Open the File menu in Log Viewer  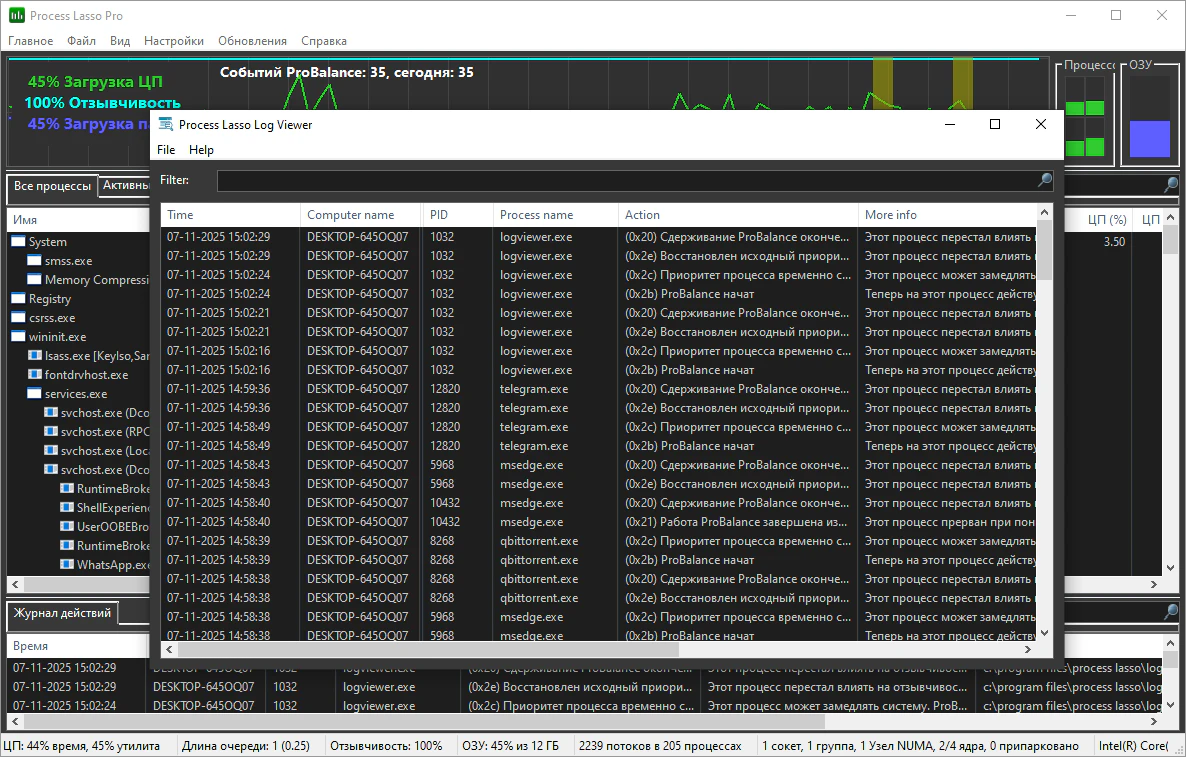[166, 150]
